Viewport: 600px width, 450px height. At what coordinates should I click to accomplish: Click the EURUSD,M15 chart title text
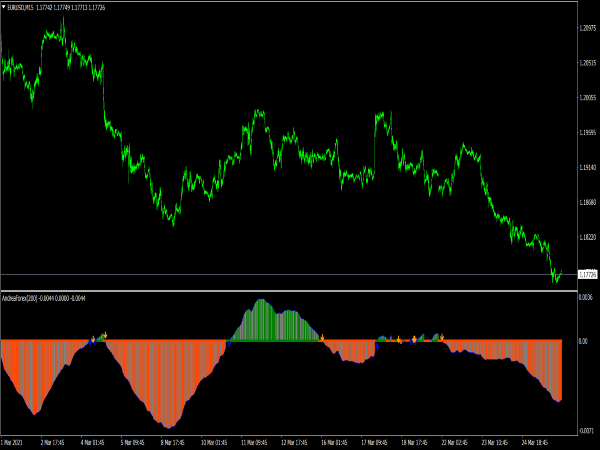pos(20,8)
